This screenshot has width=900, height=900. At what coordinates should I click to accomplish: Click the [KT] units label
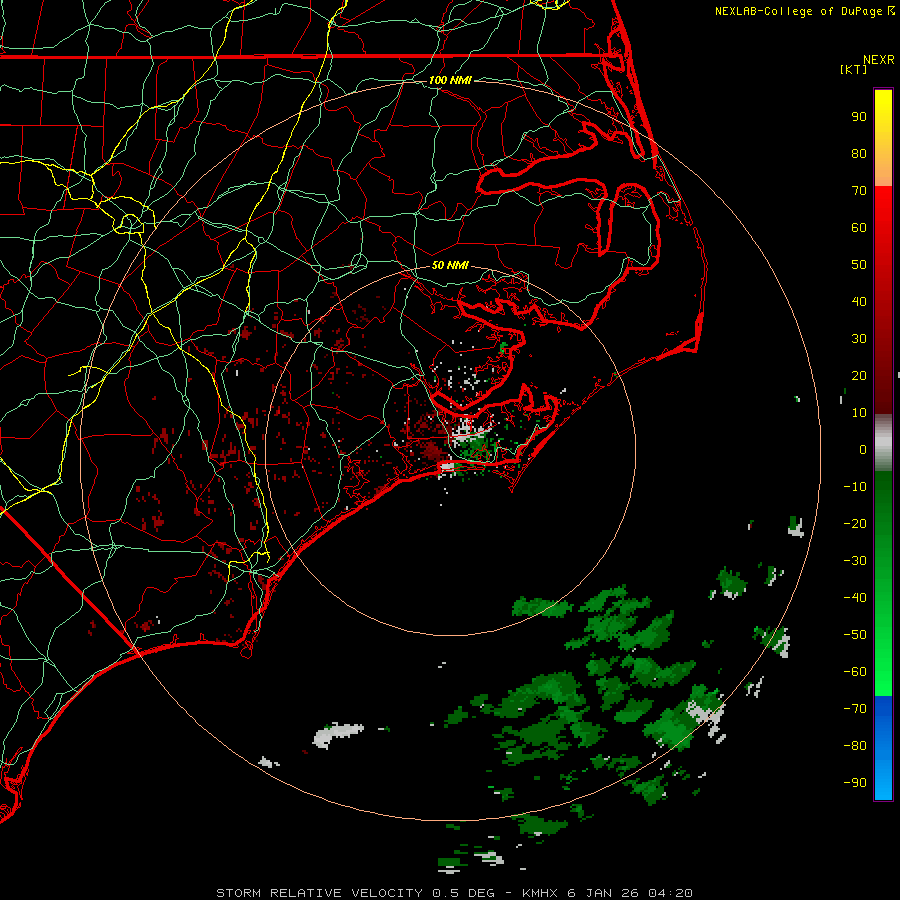pos(854,69)
